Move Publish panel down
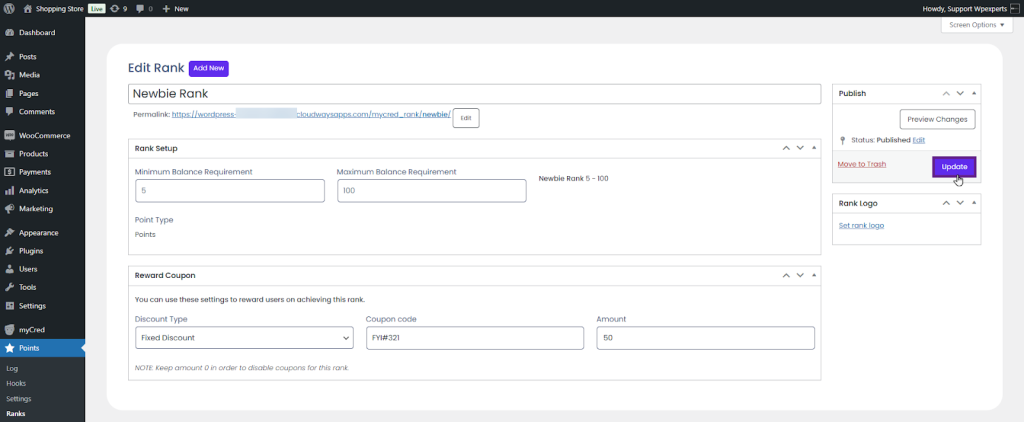This screenshot has width=1024, height=422. [959, 93]
